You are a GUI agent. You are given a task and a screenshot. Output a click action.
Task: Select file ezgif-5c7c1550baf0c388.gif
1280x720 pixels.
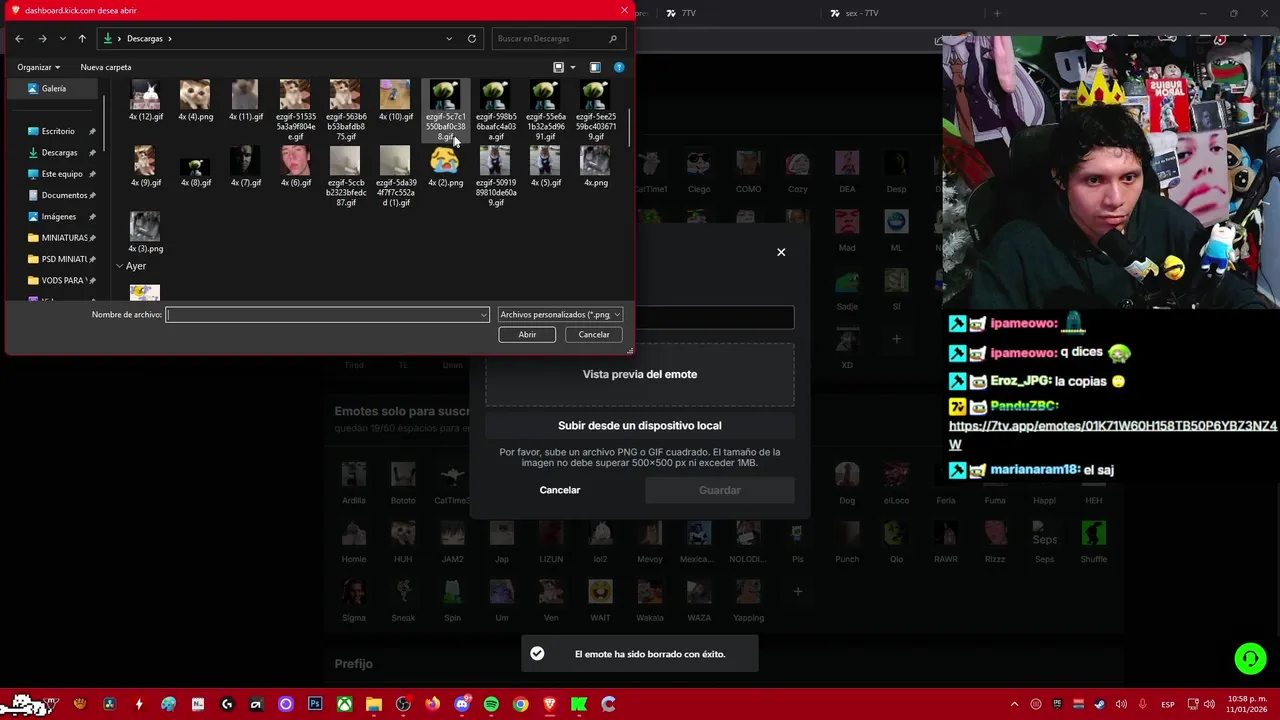point(445,111)
